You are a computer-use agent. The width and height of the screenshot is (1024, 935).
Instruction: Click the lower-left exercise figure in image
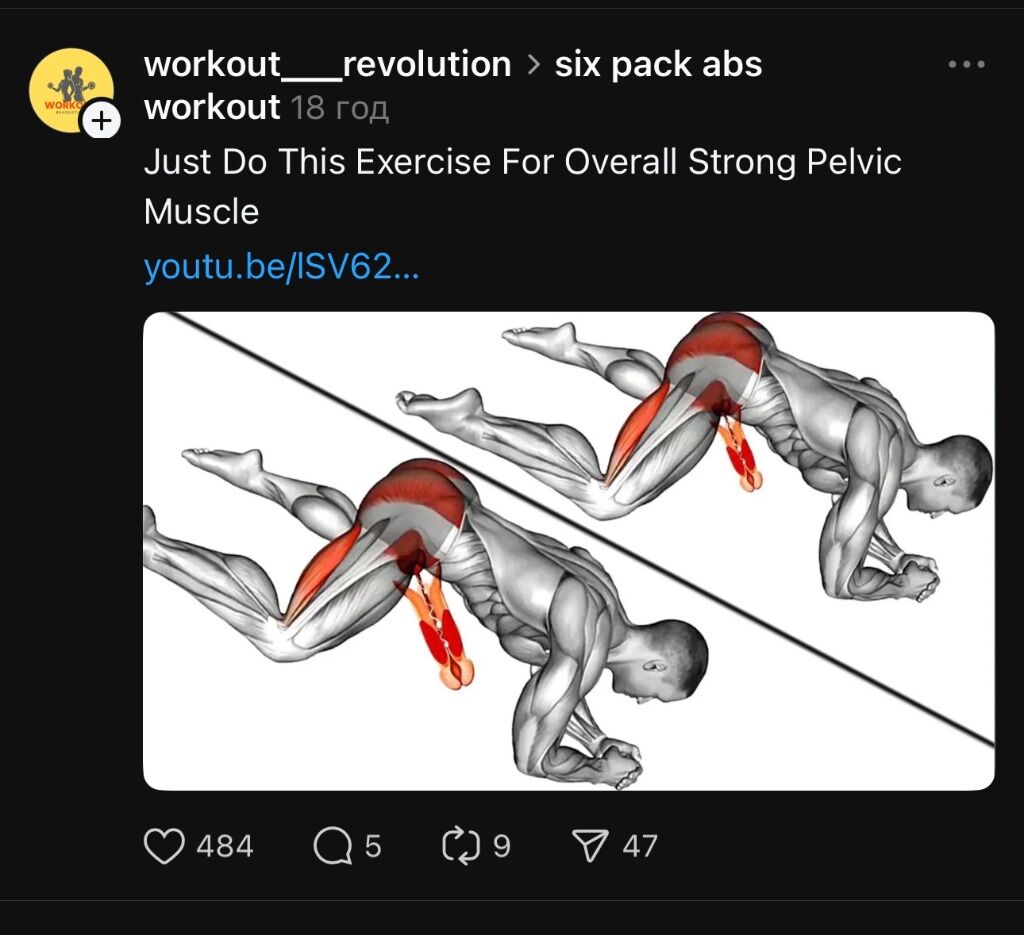[x=424, y=616]
